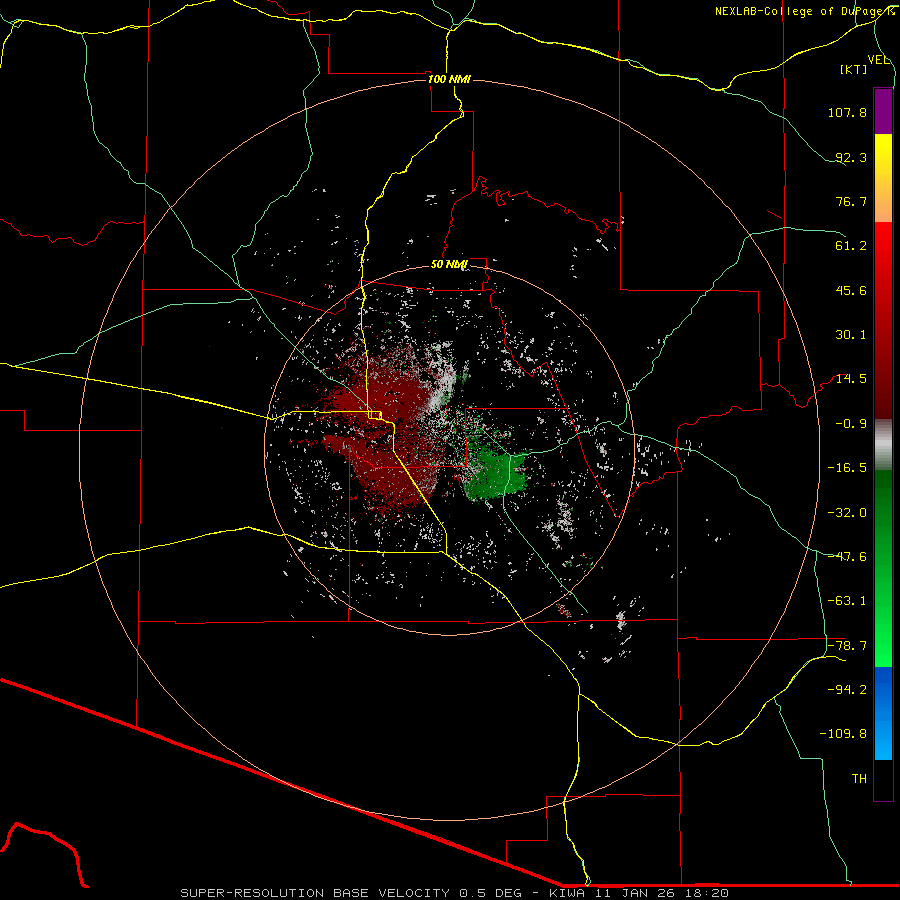Click the -47.6 legend value
The width and height of the screenshot is (900, 900).
click(x=847, y=557)
